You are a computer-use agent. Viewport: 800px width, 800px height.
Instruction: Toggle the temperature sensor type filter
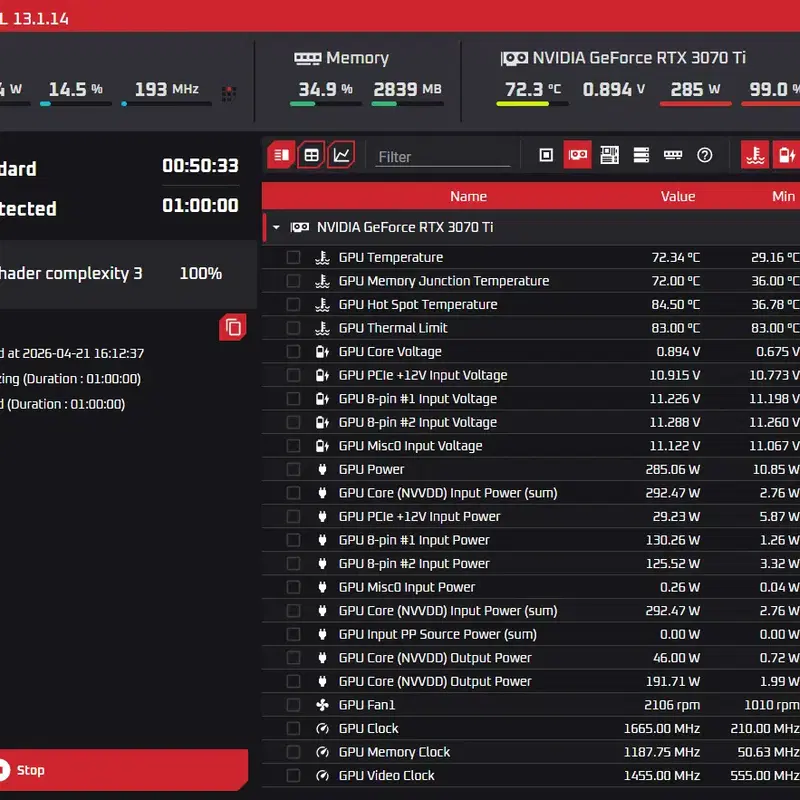tap(755, 155)
